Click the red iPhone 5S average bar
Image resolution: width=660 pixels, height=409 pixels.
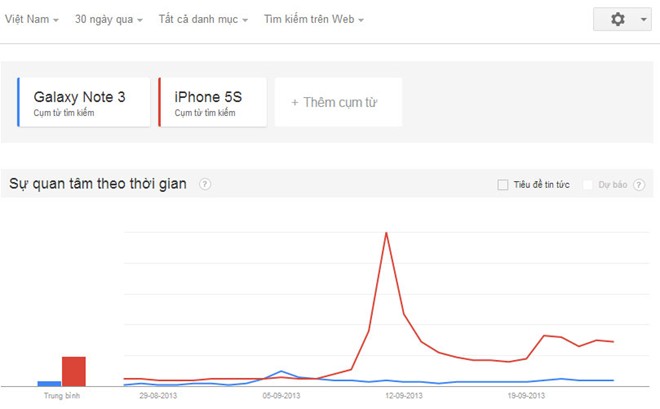(x=74, y=371)
